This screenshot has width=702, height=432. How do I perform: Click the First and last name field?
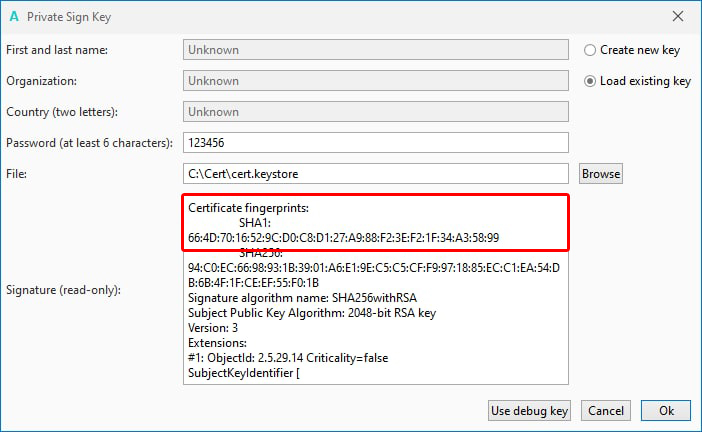pos(376,50)
